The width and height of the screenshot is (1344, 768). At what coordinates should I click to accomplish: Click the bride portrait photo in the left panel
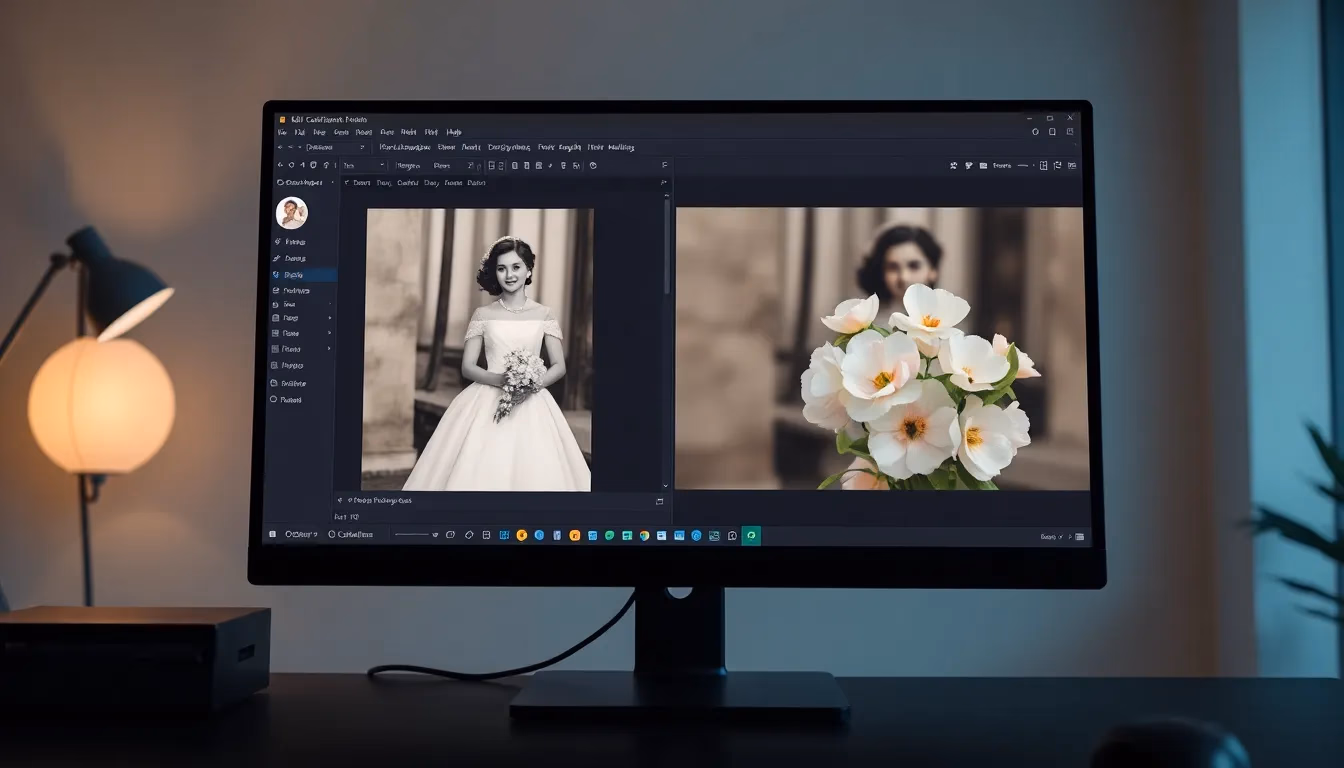point(476,350)
